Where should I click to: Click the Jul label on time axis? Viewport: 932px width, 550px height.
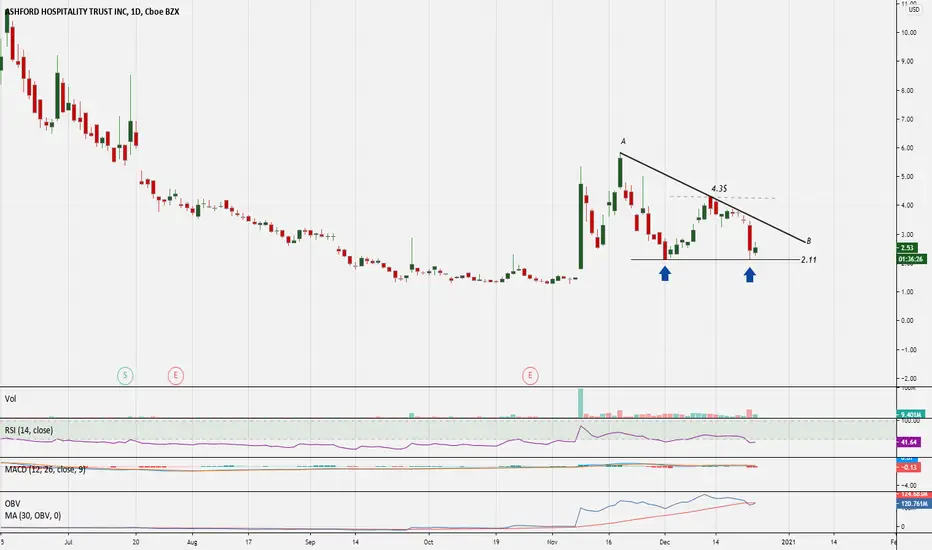coord(68,542)
